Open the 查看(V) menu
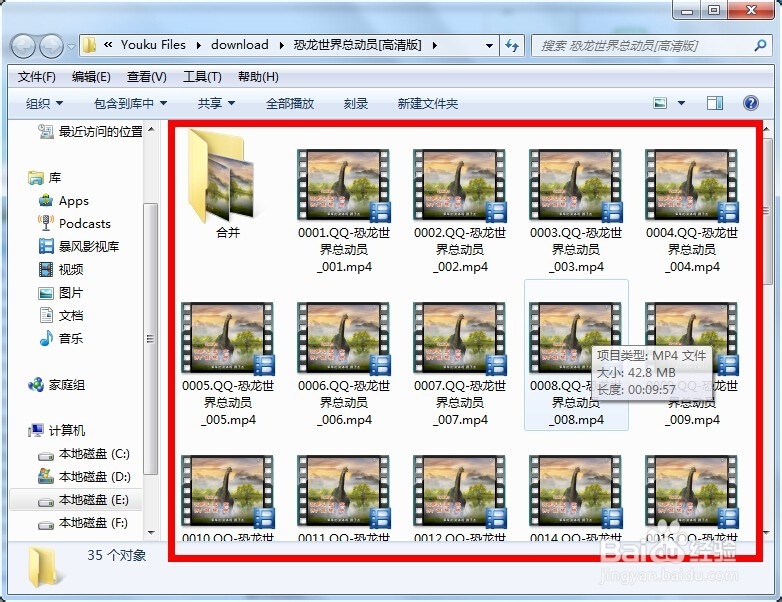The image size is (782, 602). coord(147,77)
